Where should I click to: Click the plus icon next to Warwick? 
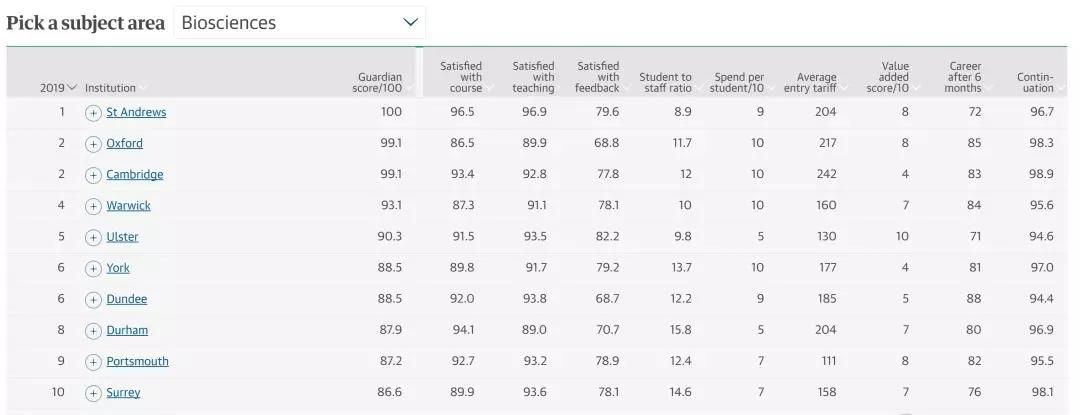(93, 206)
